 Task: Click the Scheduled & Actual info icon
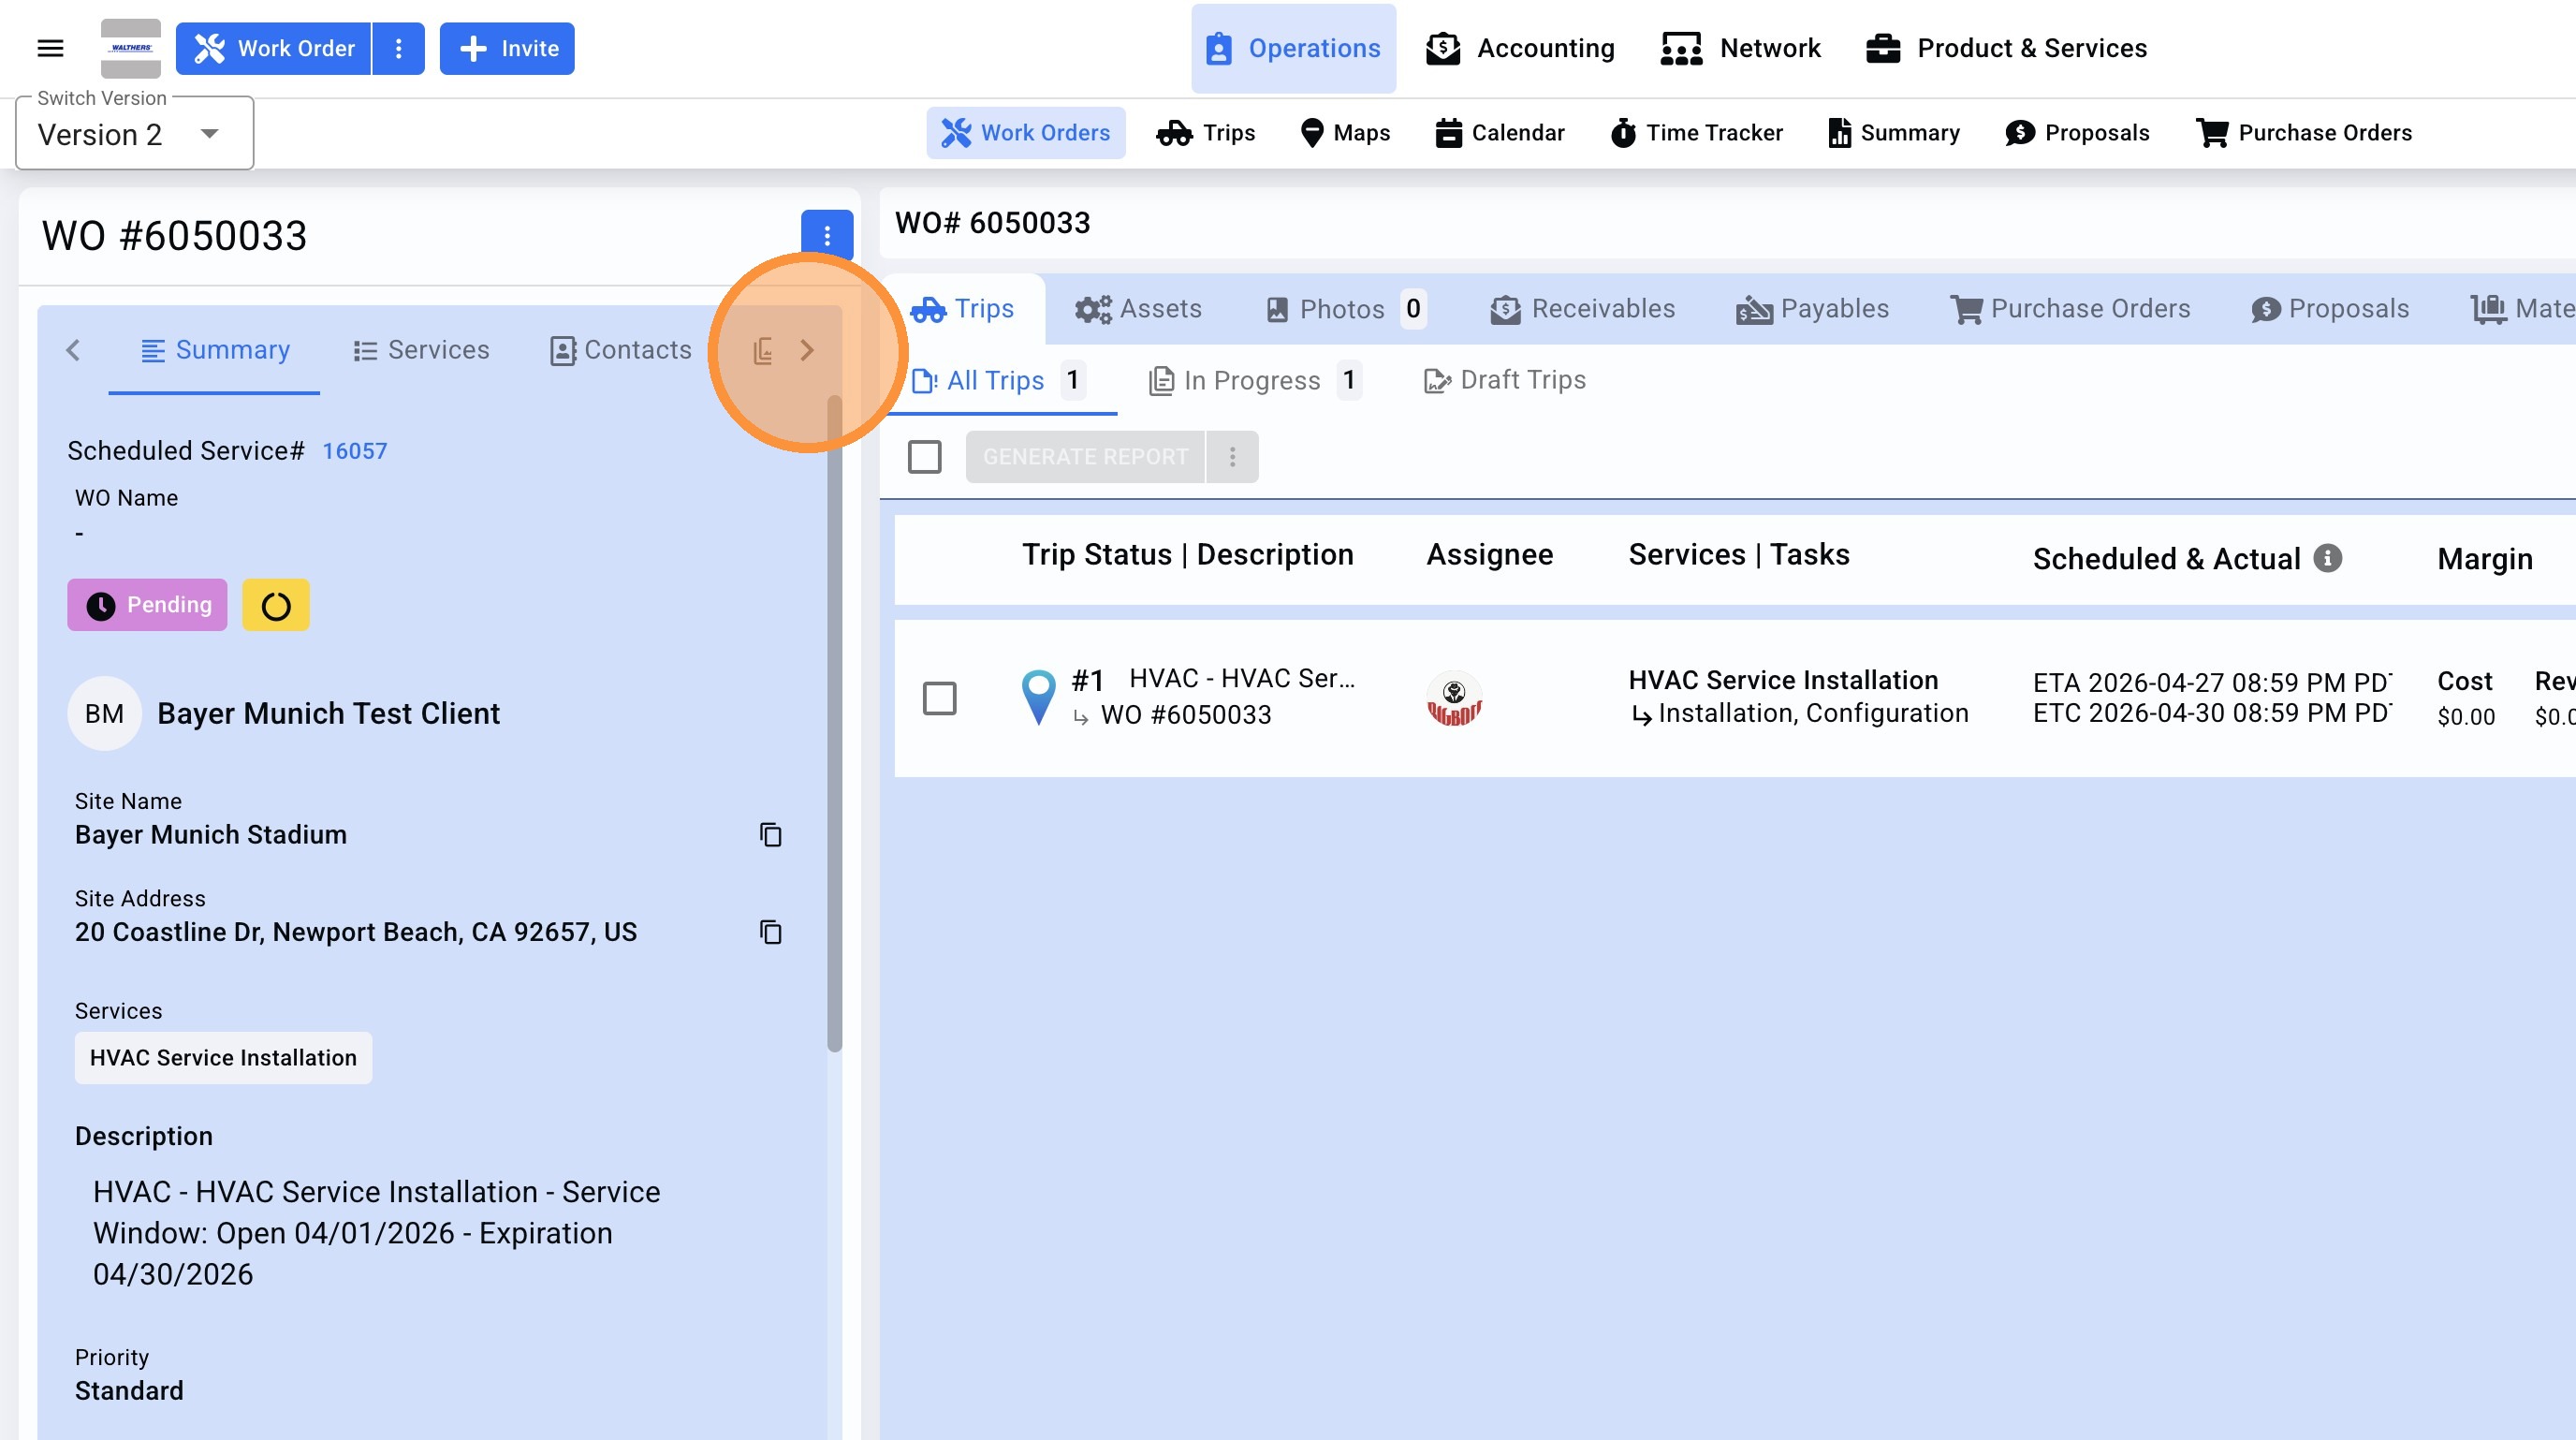(2328, 558)
